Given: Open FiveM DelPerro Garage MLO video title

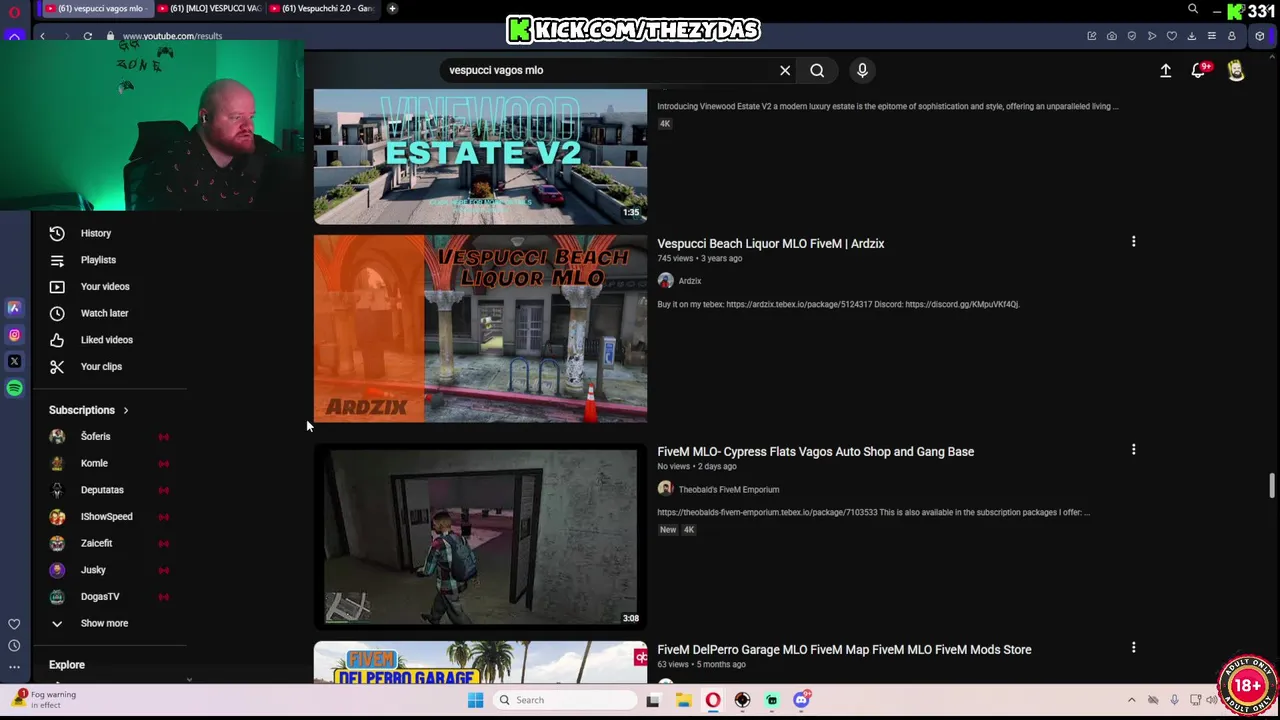Looking at the screenshot, I should click(x=844, y=650).
